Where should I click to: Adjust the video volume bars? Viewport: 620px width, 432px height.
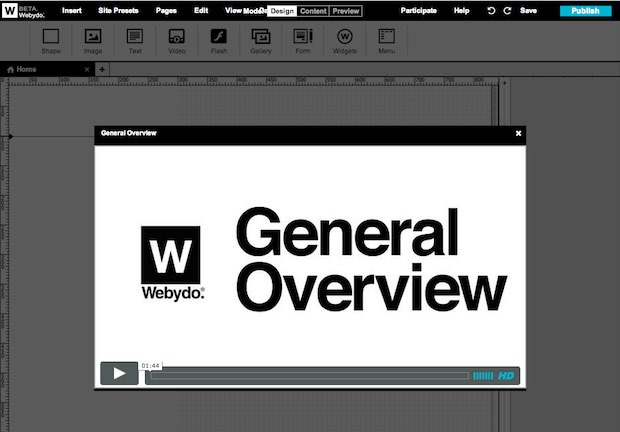[483, 375]
